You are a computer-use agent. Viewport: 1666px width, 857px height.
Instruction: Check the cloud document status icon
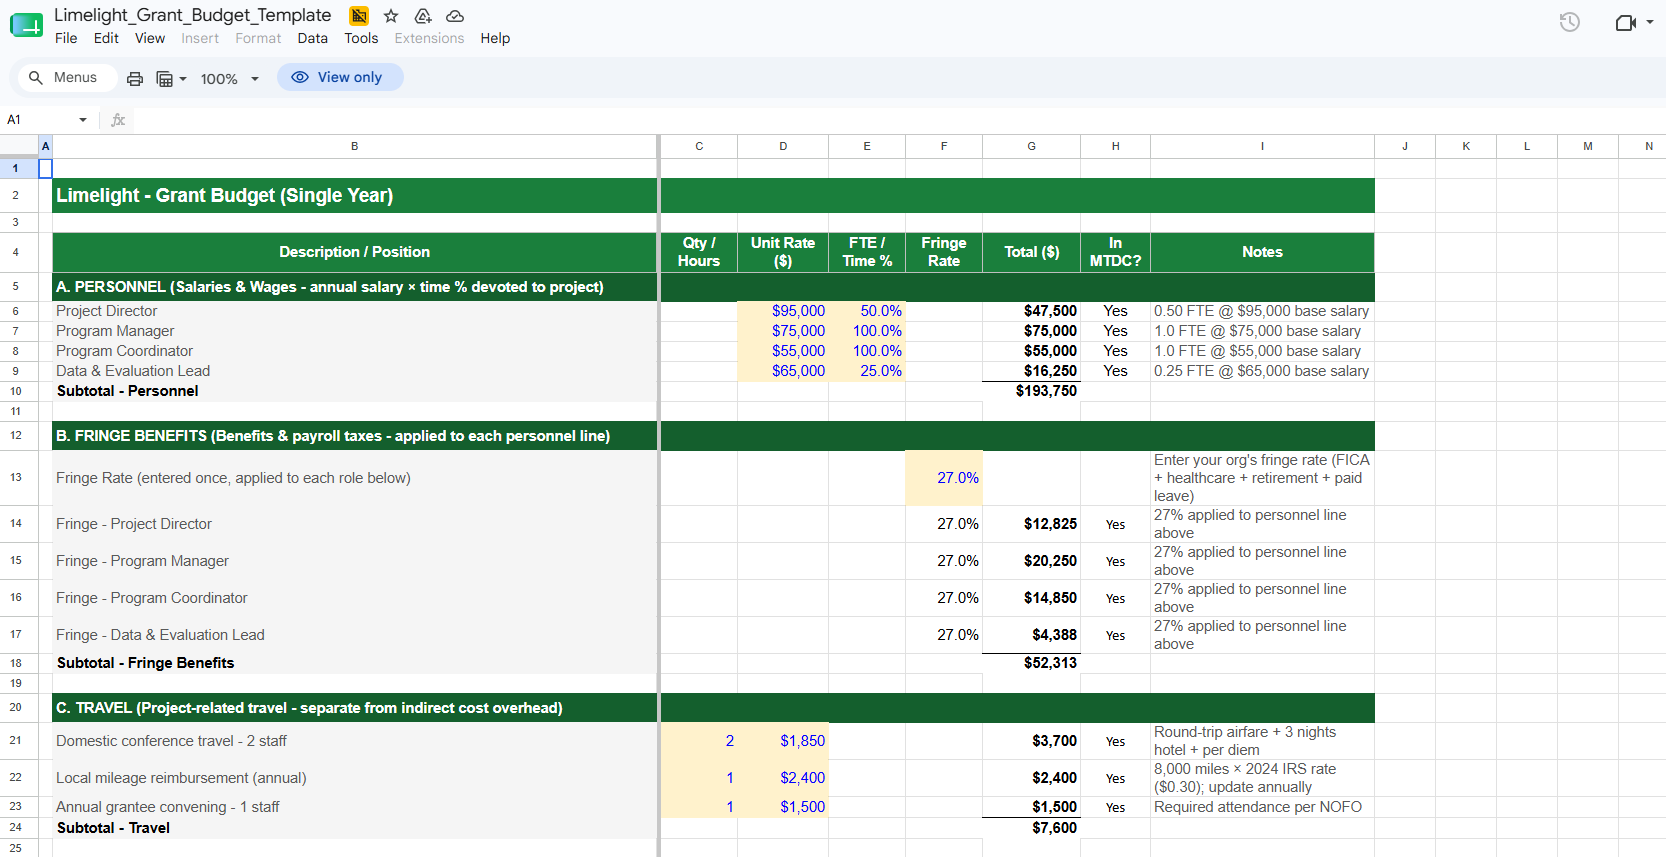pos(455,16)
